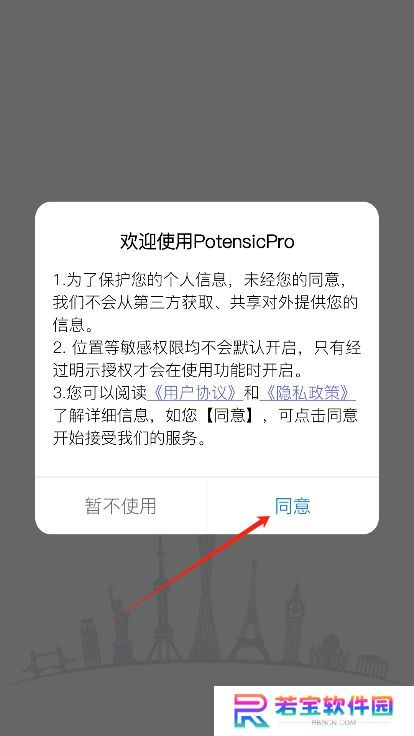The height and width of the screenshot is (736, 414).
Task: Click the 若宝软件园 watermark text
Action: coord(334,705)
